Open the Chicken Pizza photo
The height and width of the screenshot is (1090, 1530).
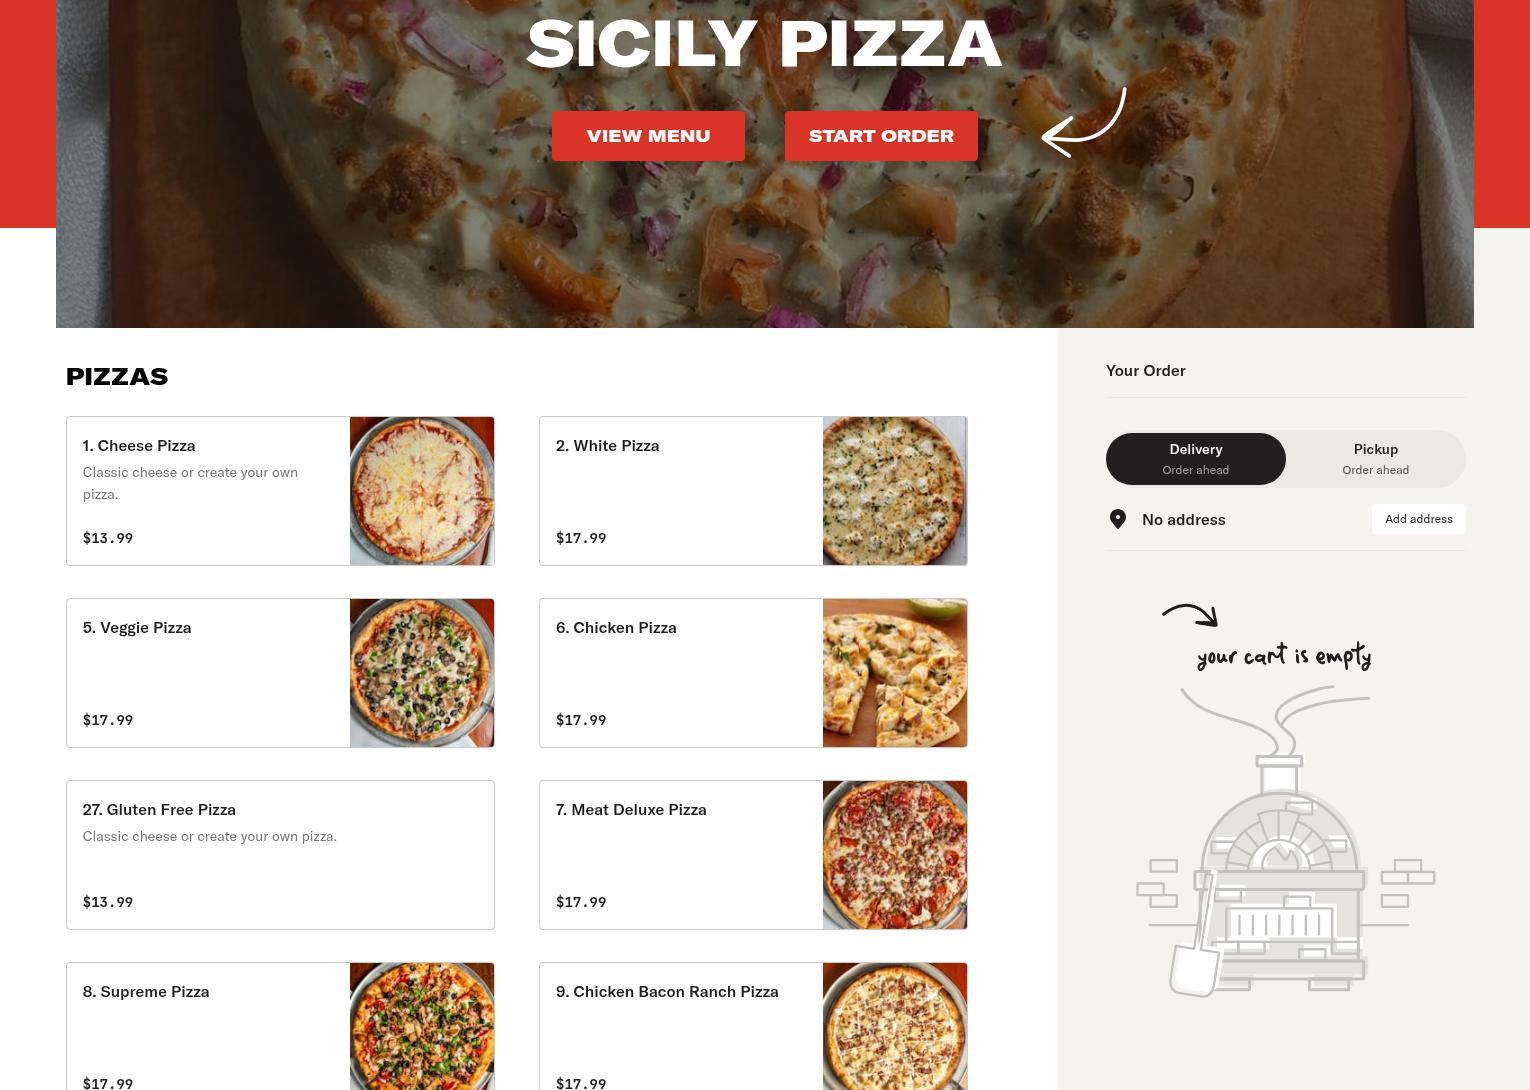click(895, 673)
